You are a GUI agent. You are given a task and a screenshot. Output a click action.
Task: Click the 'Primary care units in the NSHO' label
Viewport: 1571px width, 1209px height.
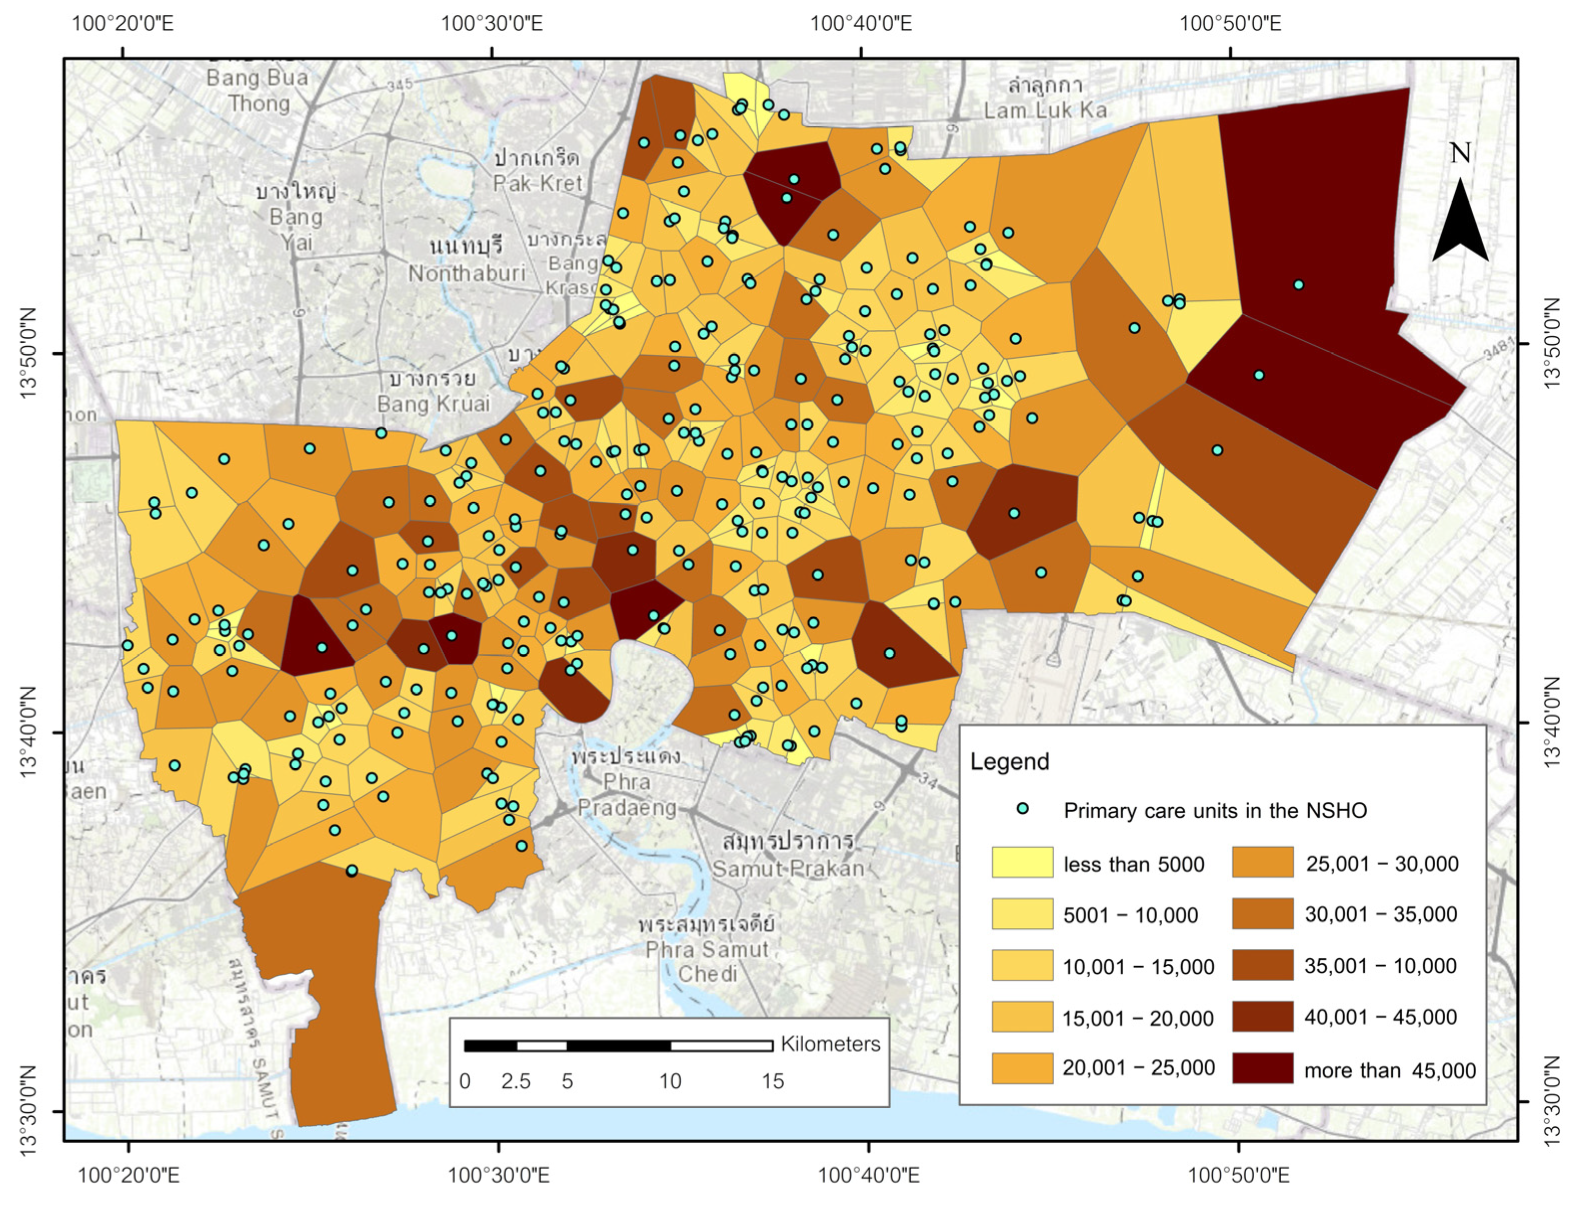pos(1214,811)
